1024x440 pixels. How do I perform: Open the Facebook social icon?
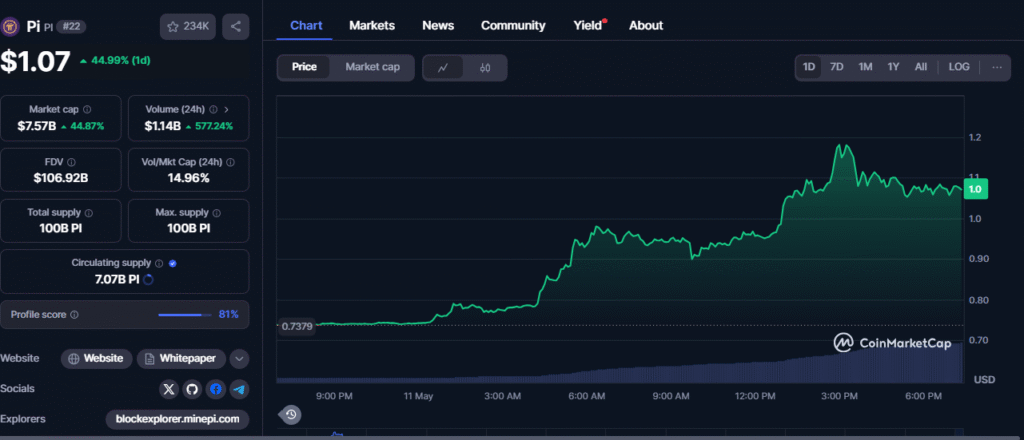[216, 390]
